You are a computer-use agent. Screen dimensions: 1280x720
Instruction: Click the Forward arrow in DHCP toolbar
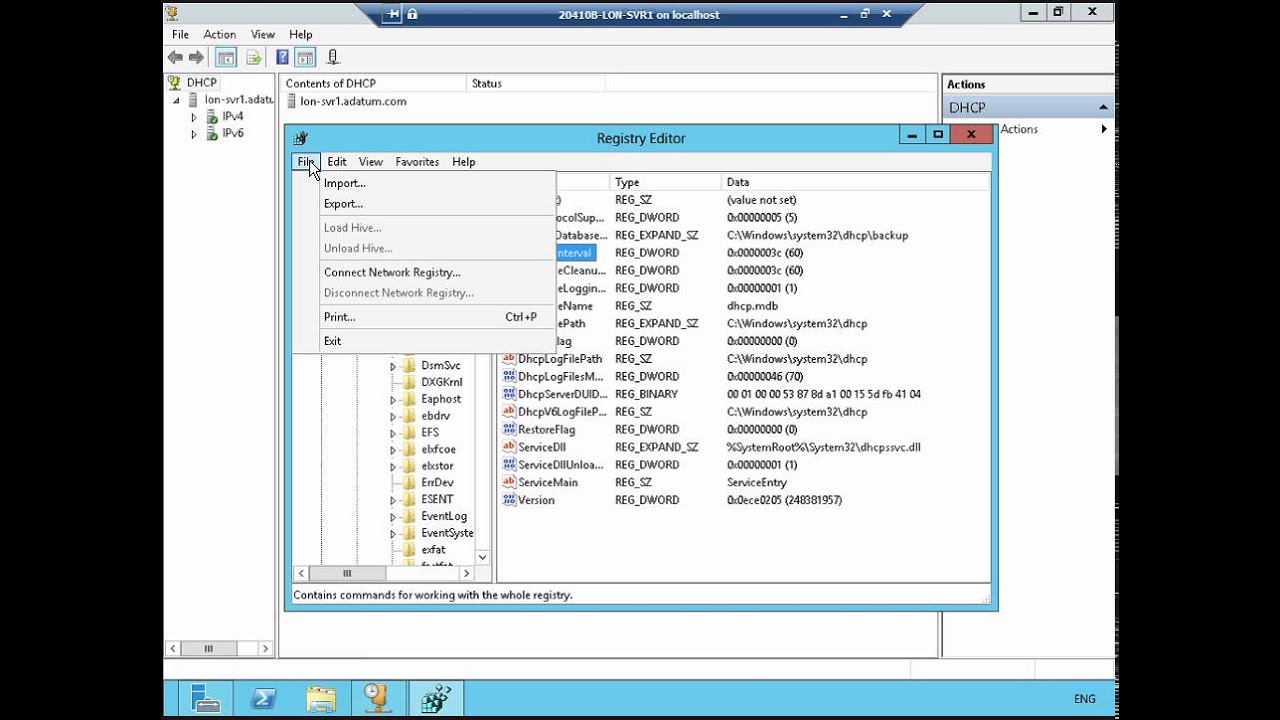tap(196, 58)
